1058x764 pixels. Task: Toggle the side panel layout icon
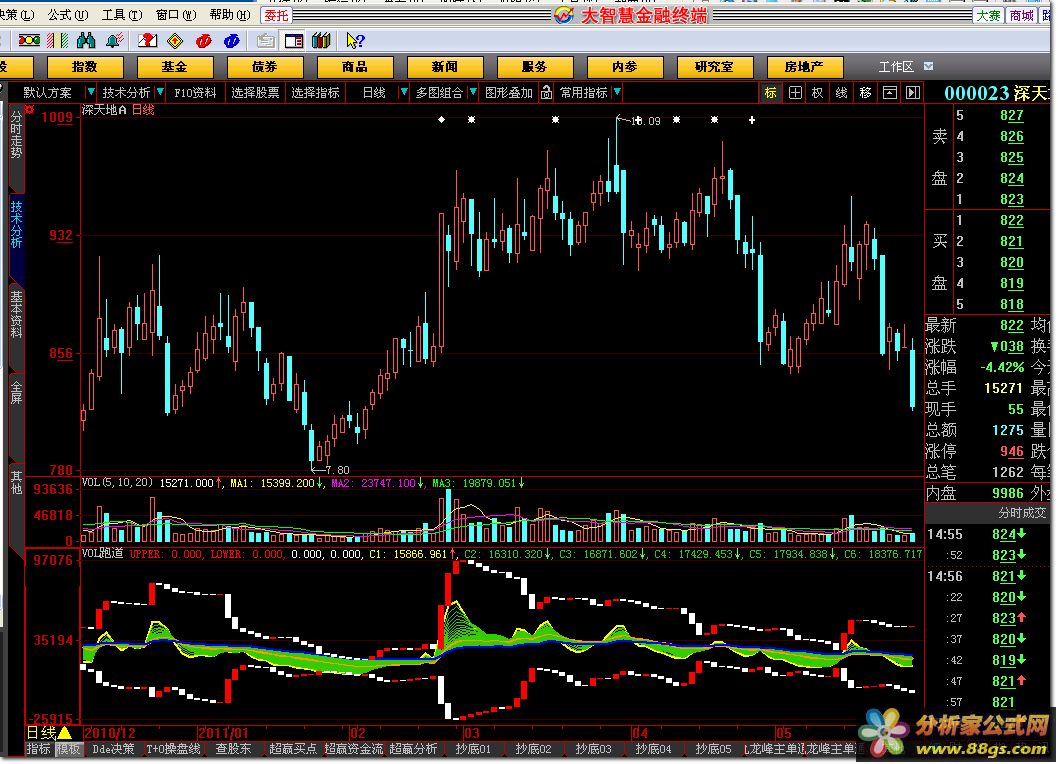(x=294, y=40)
